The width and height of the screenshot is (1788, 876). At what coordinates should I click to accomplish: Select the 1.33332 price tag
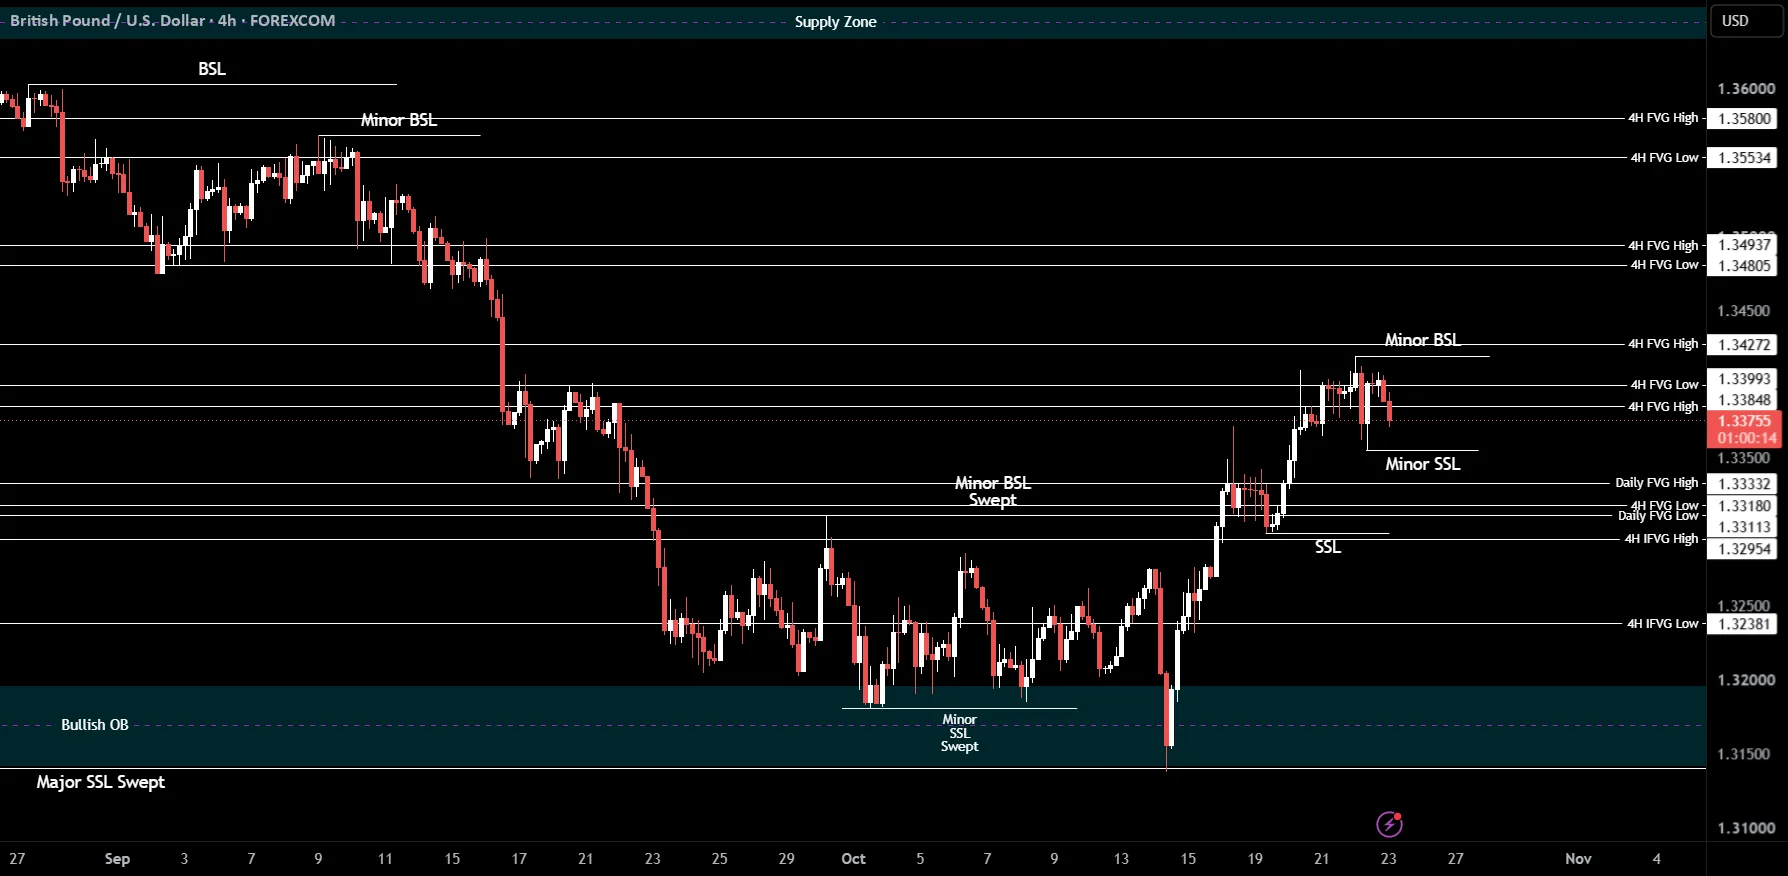pos(1744,484)
